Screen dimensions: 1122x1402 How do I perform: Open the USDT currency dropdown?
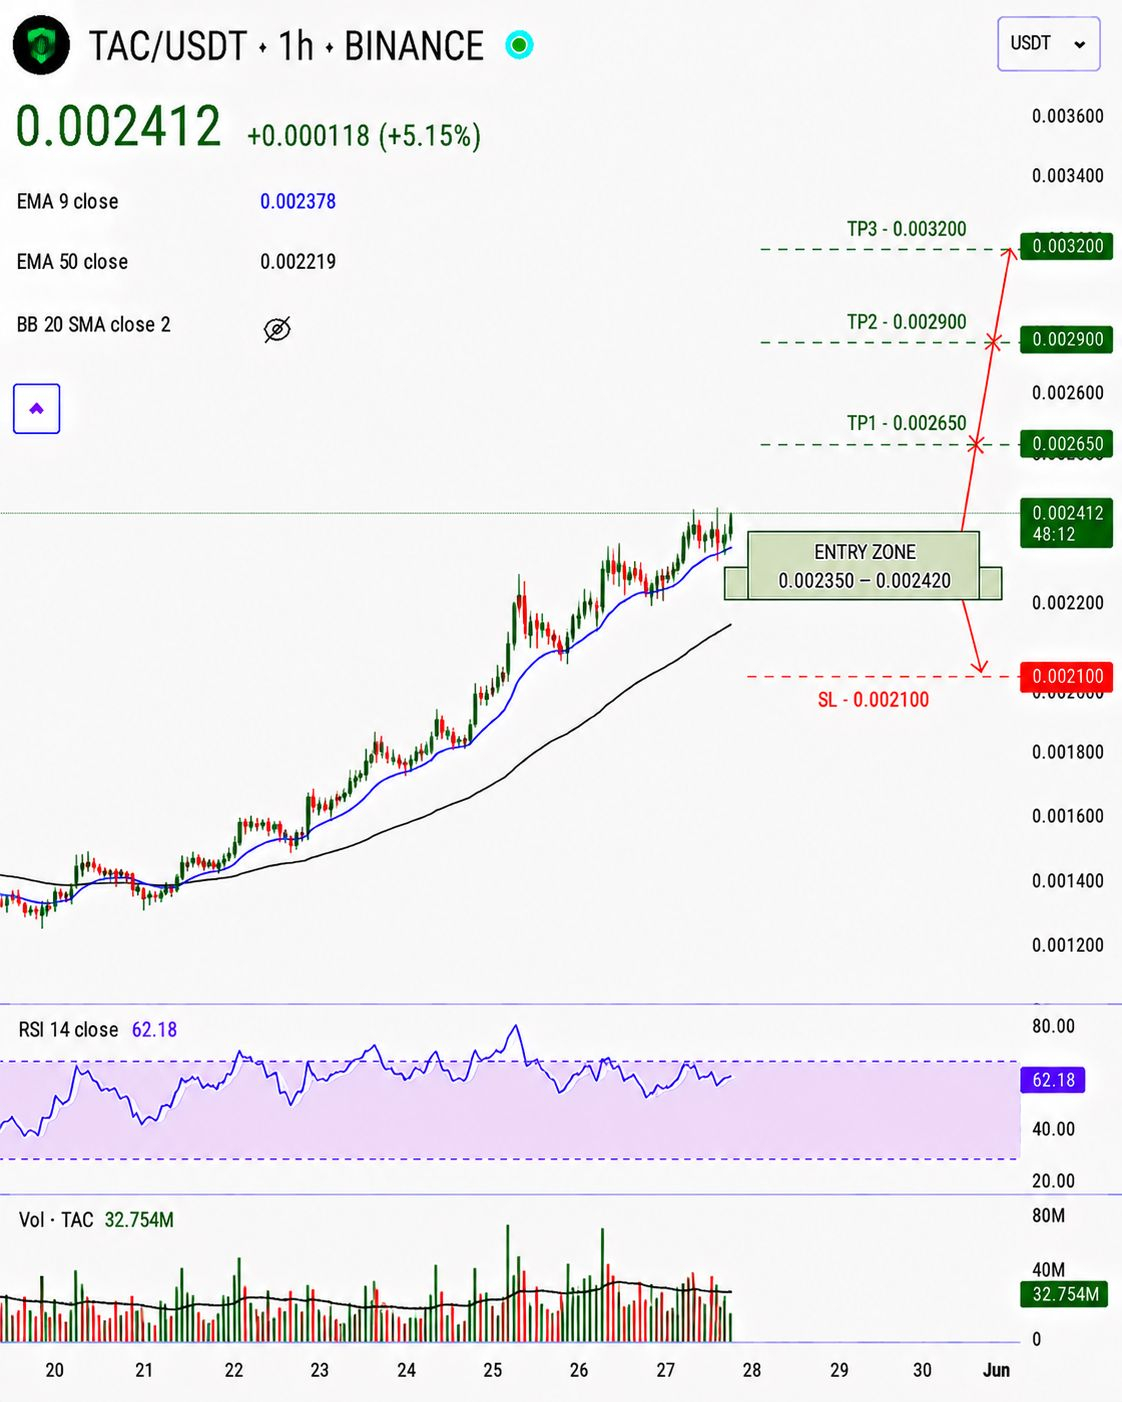1048,44
